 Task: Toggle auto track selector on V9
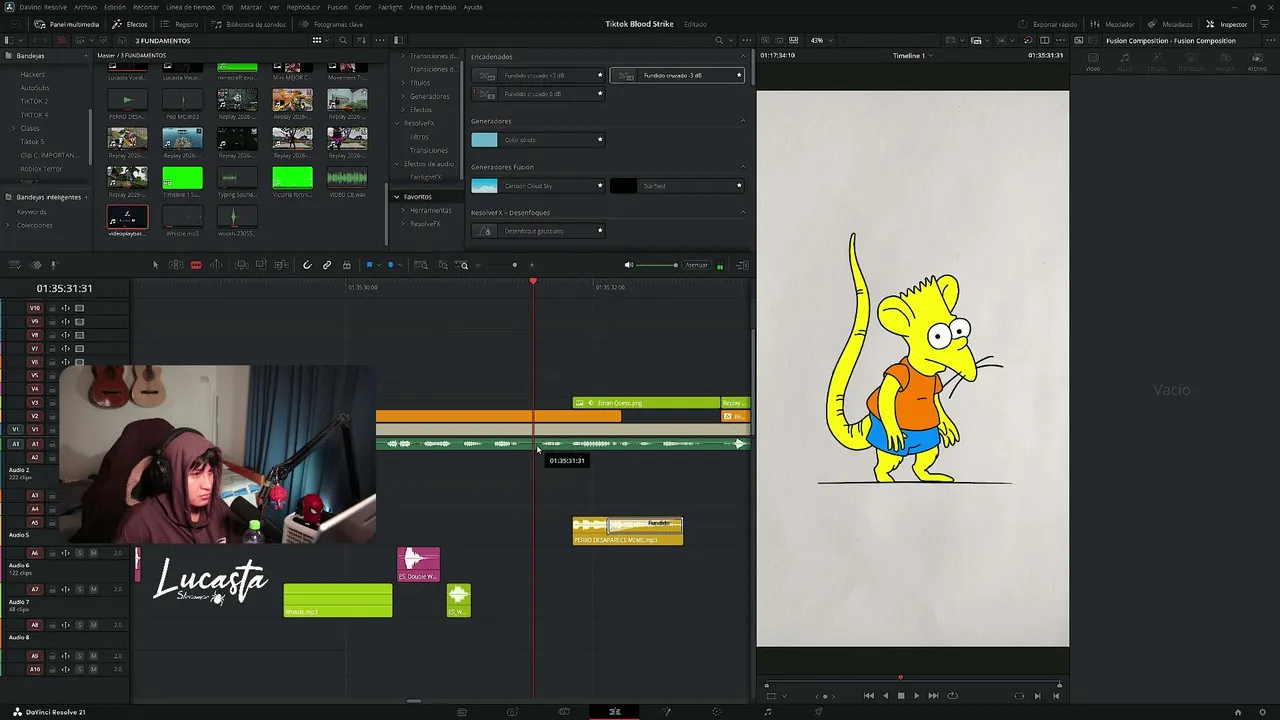pos(66,321)
